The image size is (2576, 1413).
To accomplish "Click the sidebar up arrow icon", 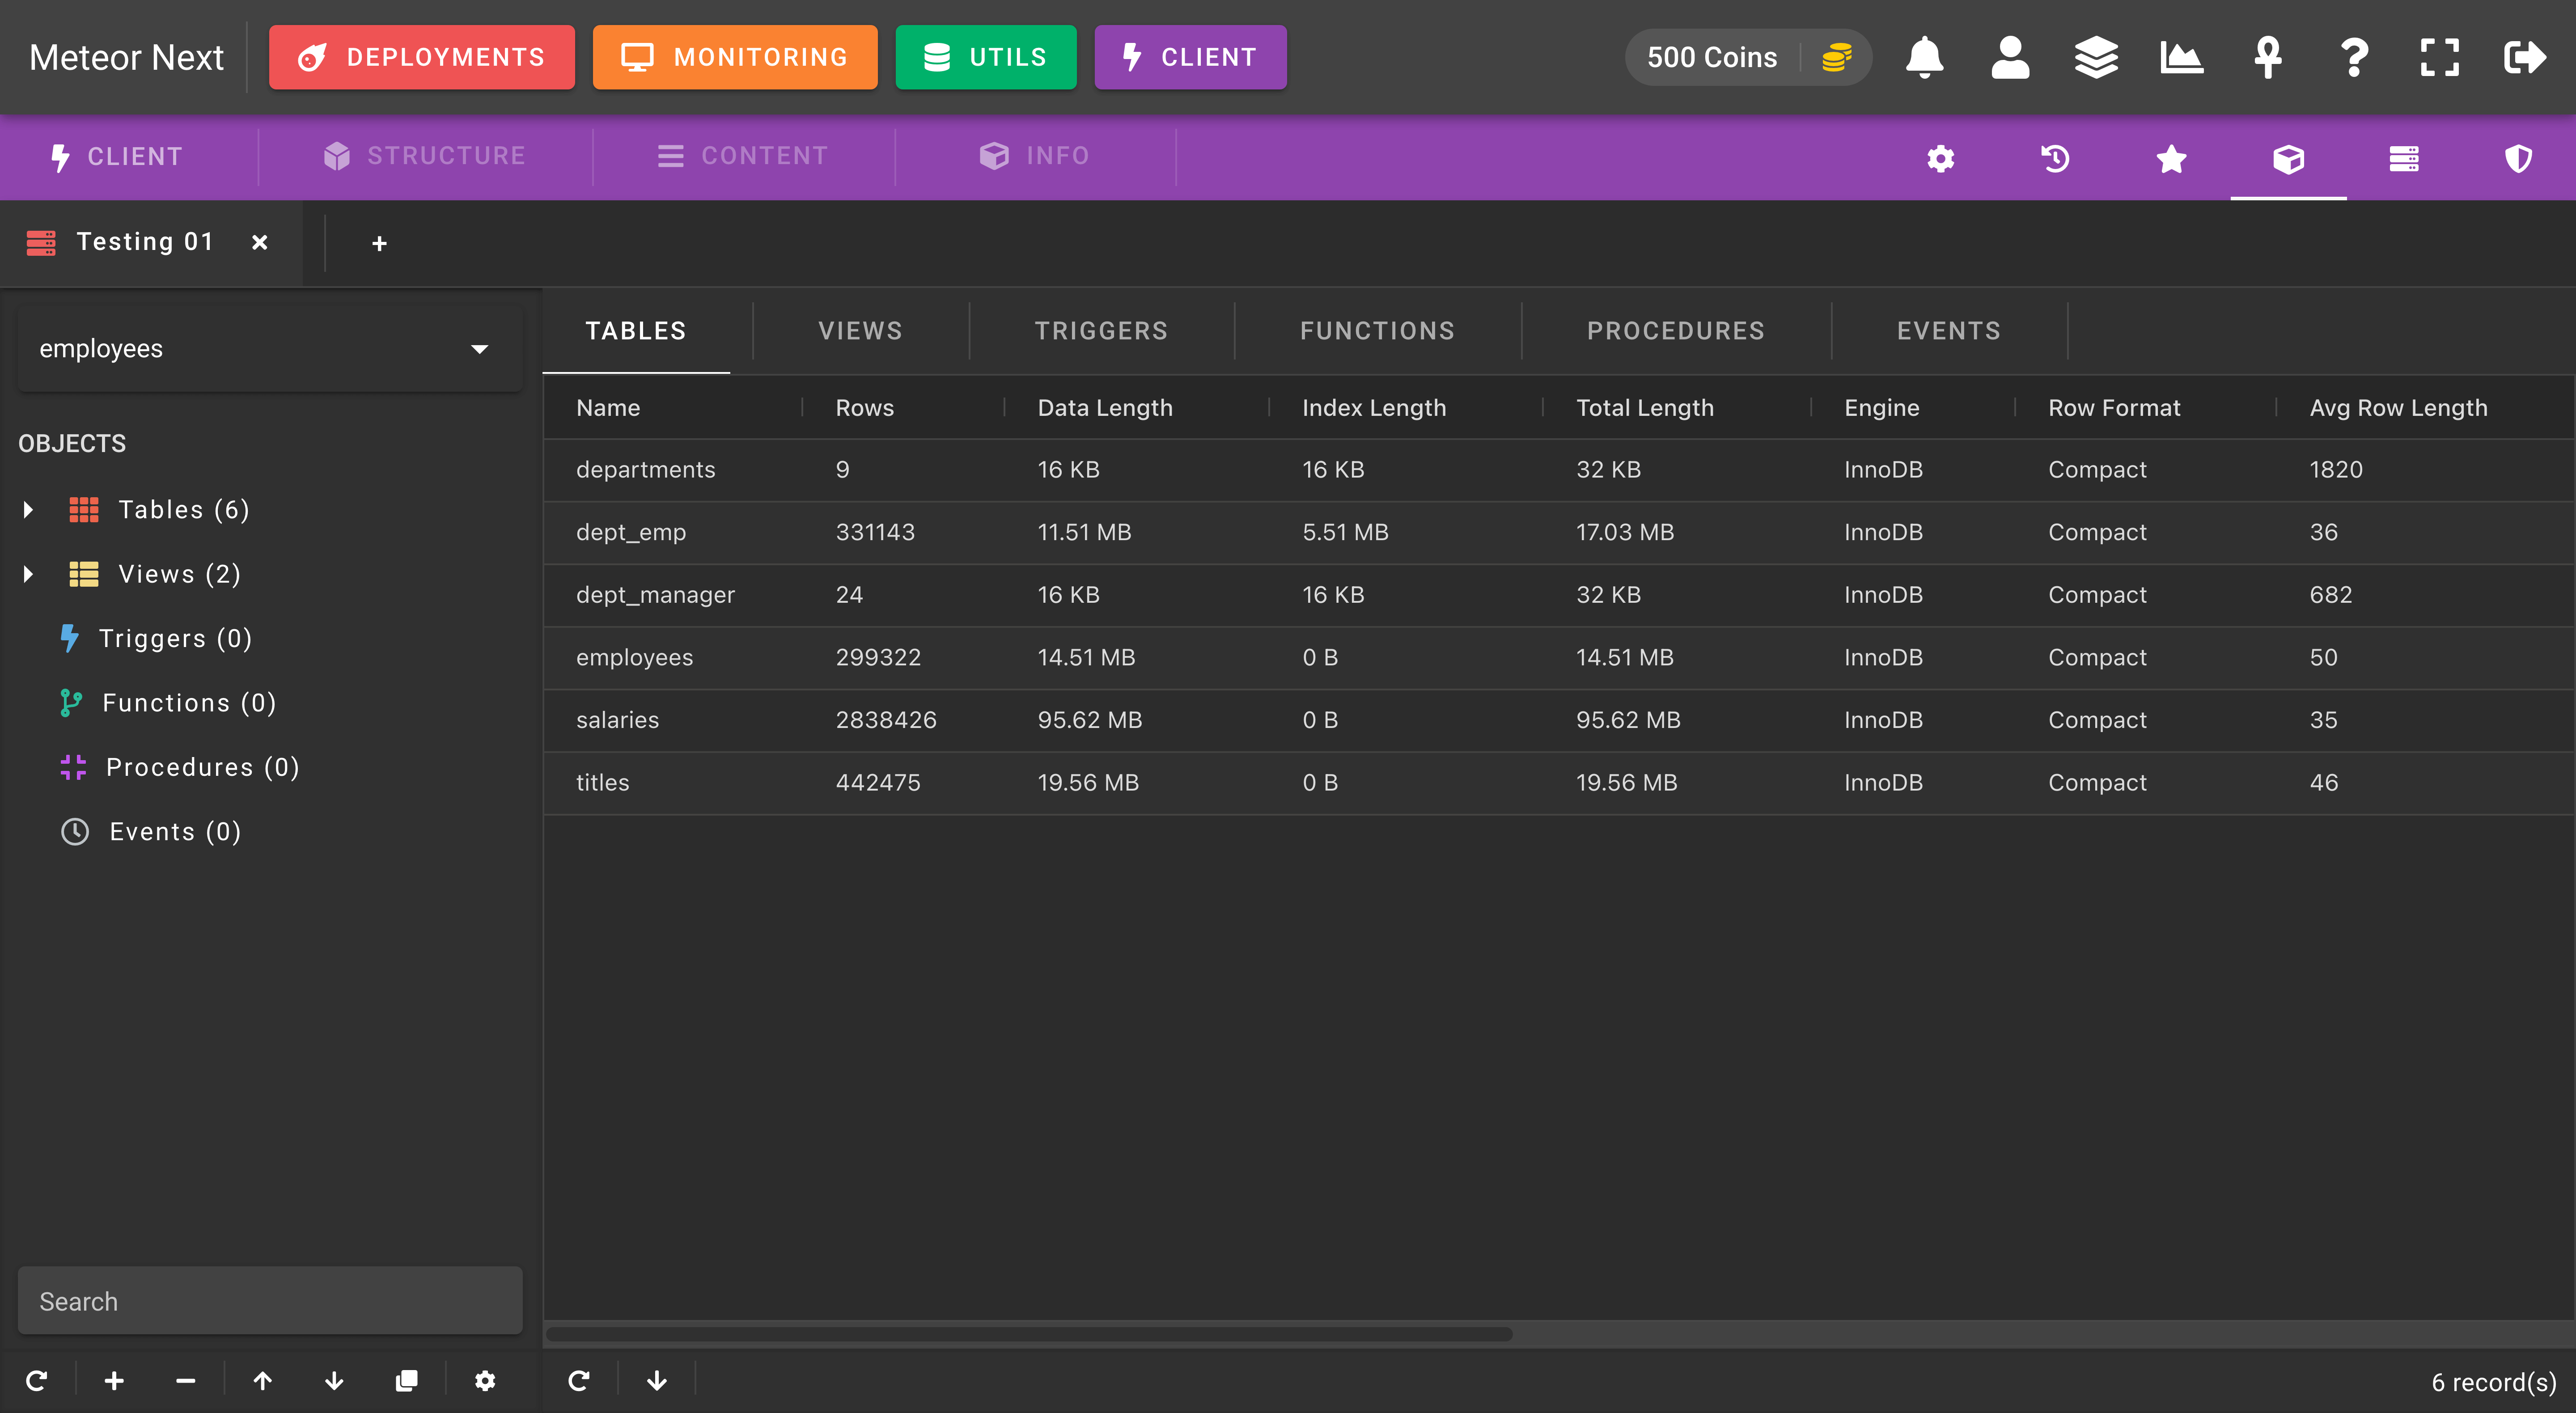I will (x=262, y=1381).
